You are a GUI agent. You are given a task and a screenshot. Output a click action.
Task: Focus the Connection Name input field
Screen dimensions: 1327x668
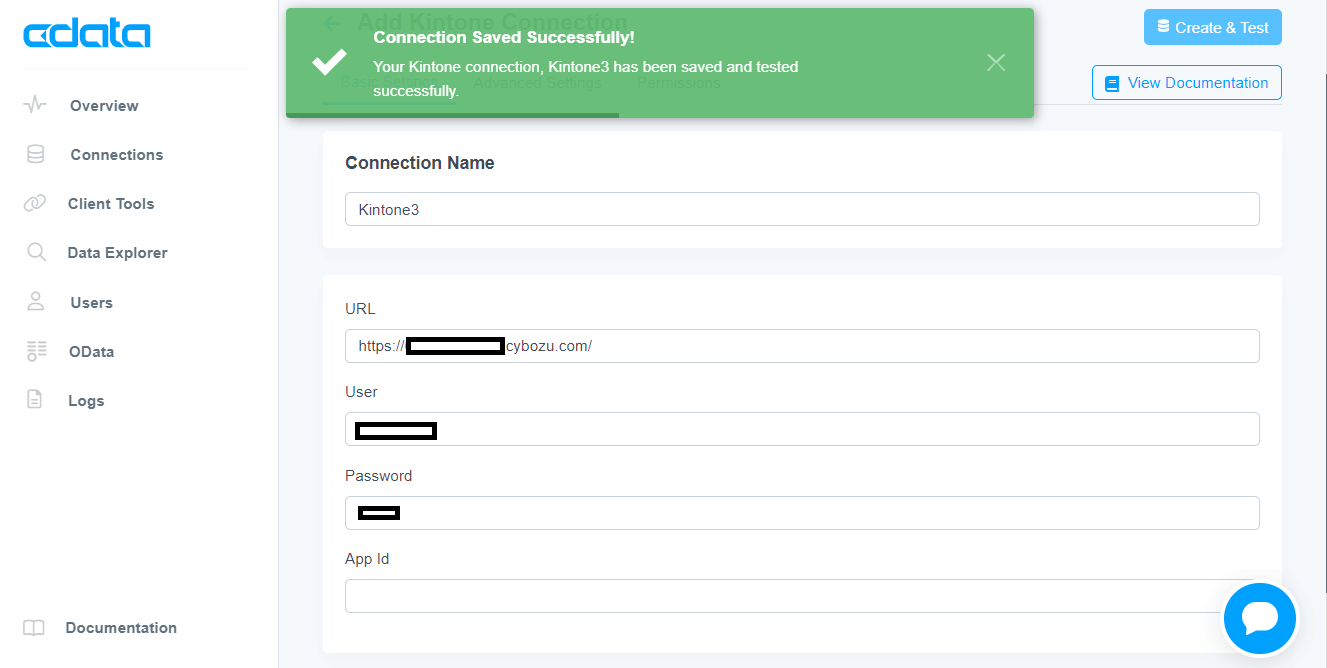click(x=801, y=209)
